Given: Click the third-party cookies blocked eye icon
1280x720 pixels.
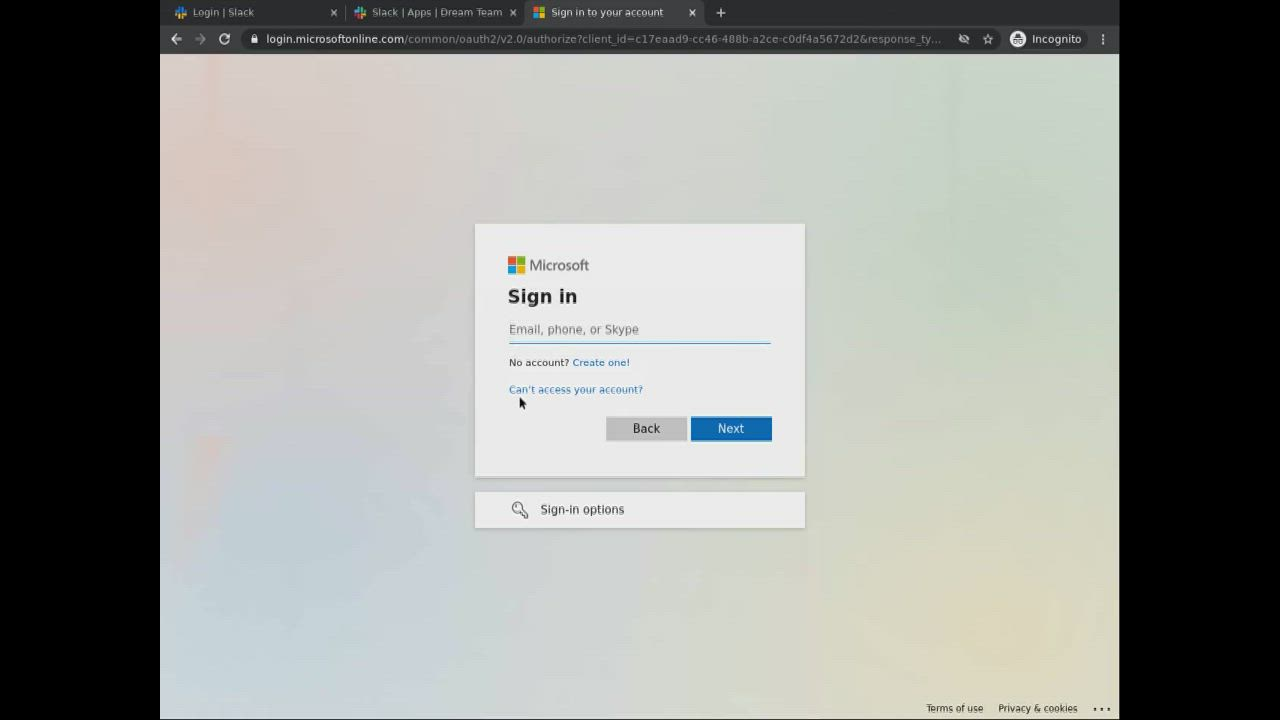Looking at the screenshot, I should [x=964, y=39].
